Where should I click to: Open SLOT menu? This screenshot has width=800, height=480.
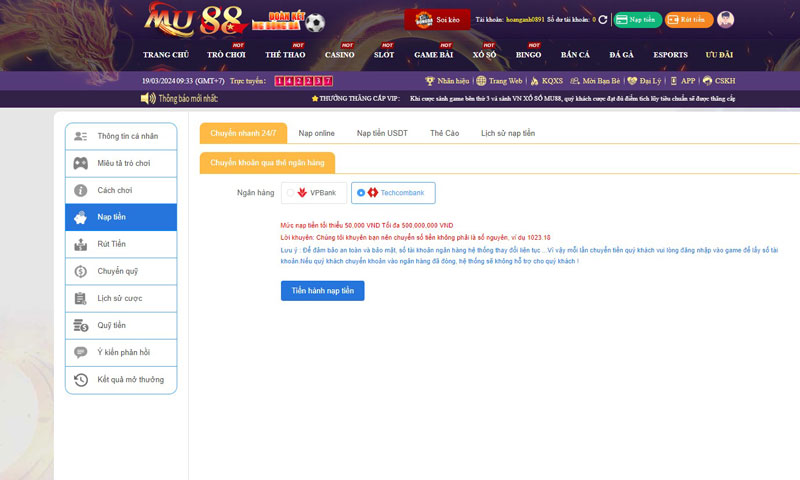(384, 55)
